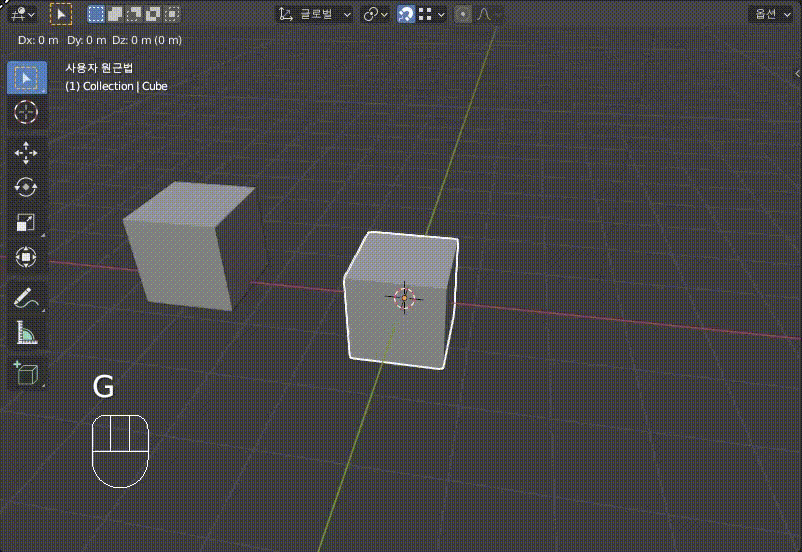Open the editor type dropdown
Viewport: 802px width, 552px height.
click(23, 14)
